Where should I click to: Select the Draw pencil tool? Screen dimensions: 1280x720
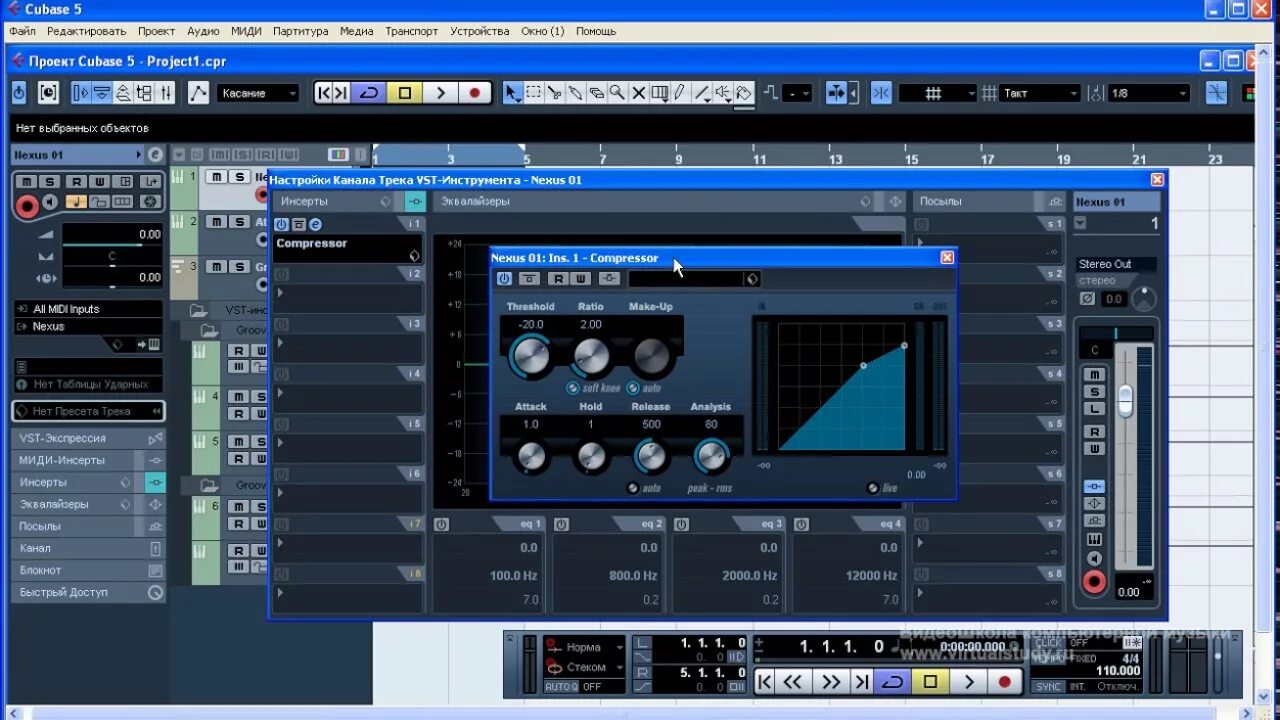coord(680,93)
